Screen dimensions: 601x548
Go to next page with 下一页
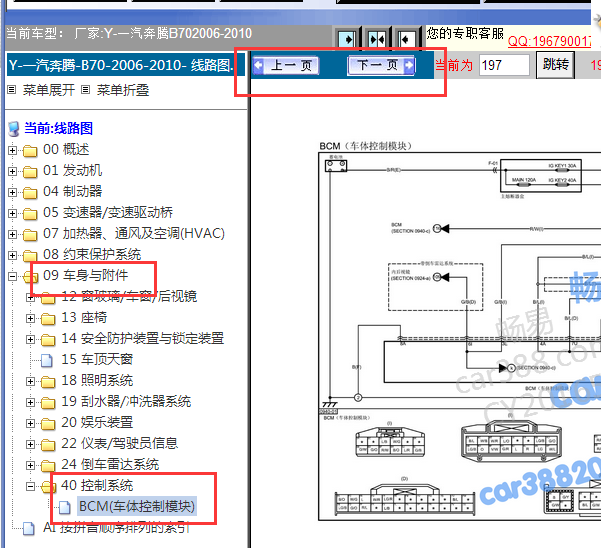[381, 65]
